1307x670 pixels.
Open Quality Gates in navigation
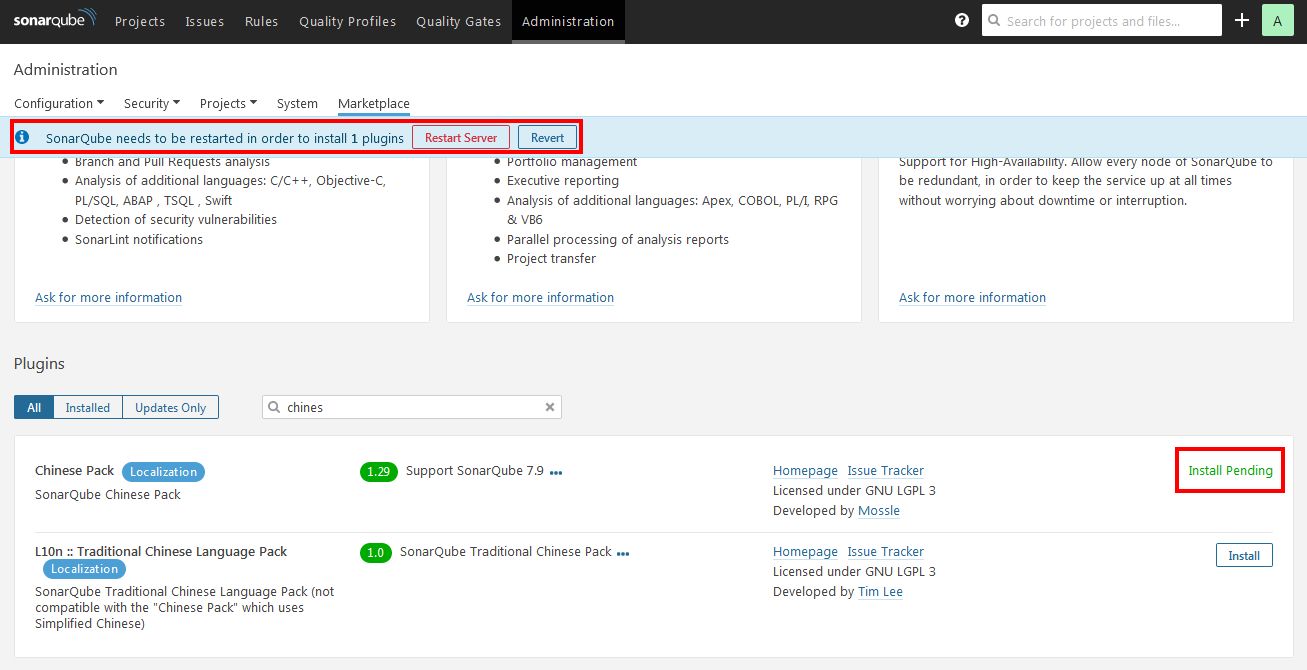pyautogui.click(x=459, y=21)
